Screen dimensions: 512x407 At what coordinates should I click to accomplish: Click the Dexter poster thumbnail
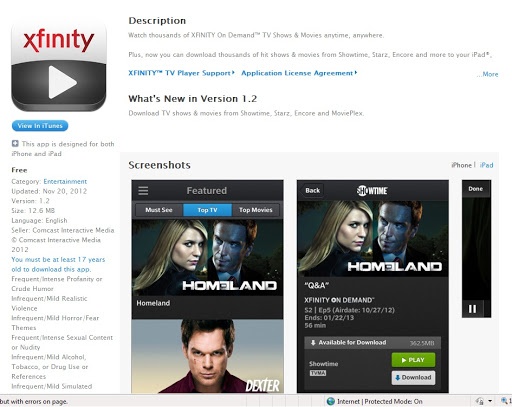(x=207, y=356)
